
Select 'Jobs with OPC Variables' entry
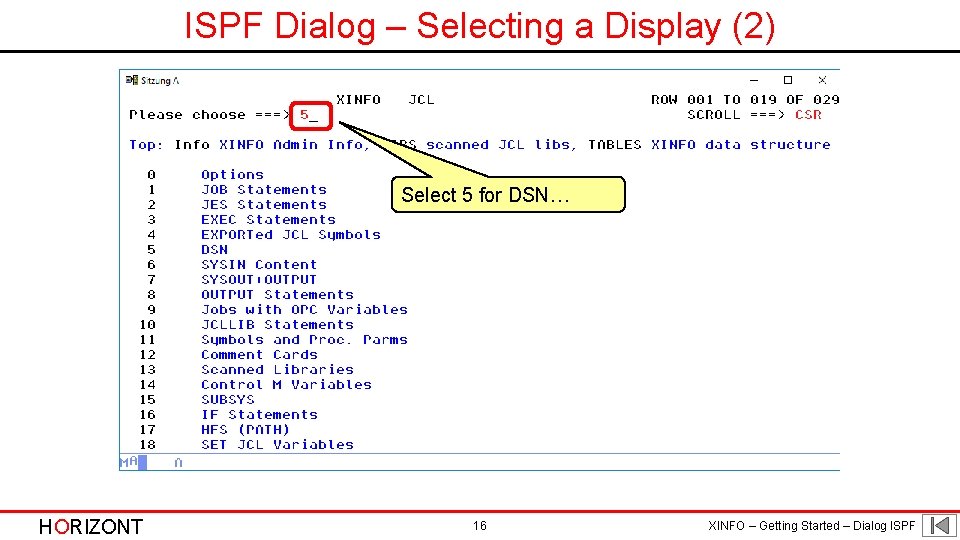pos(304,310)
